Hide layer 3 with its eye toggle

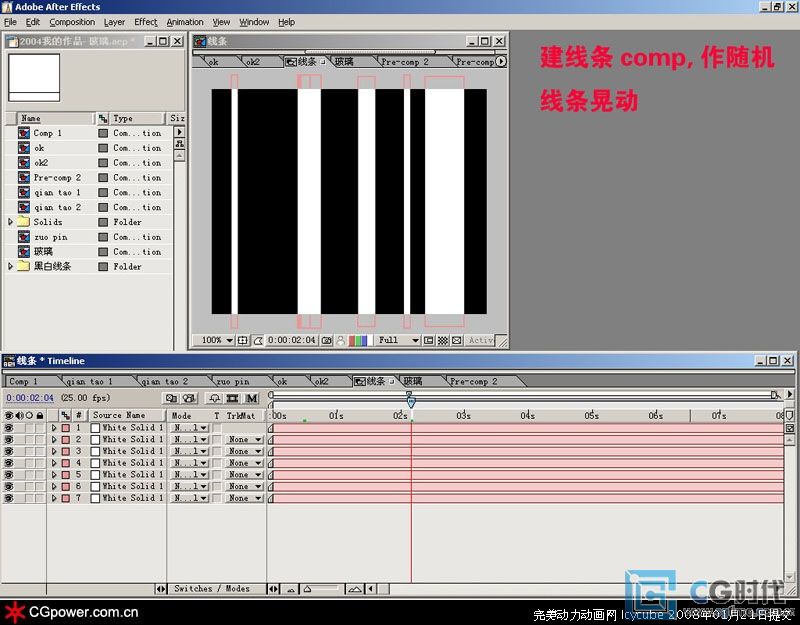9,451
